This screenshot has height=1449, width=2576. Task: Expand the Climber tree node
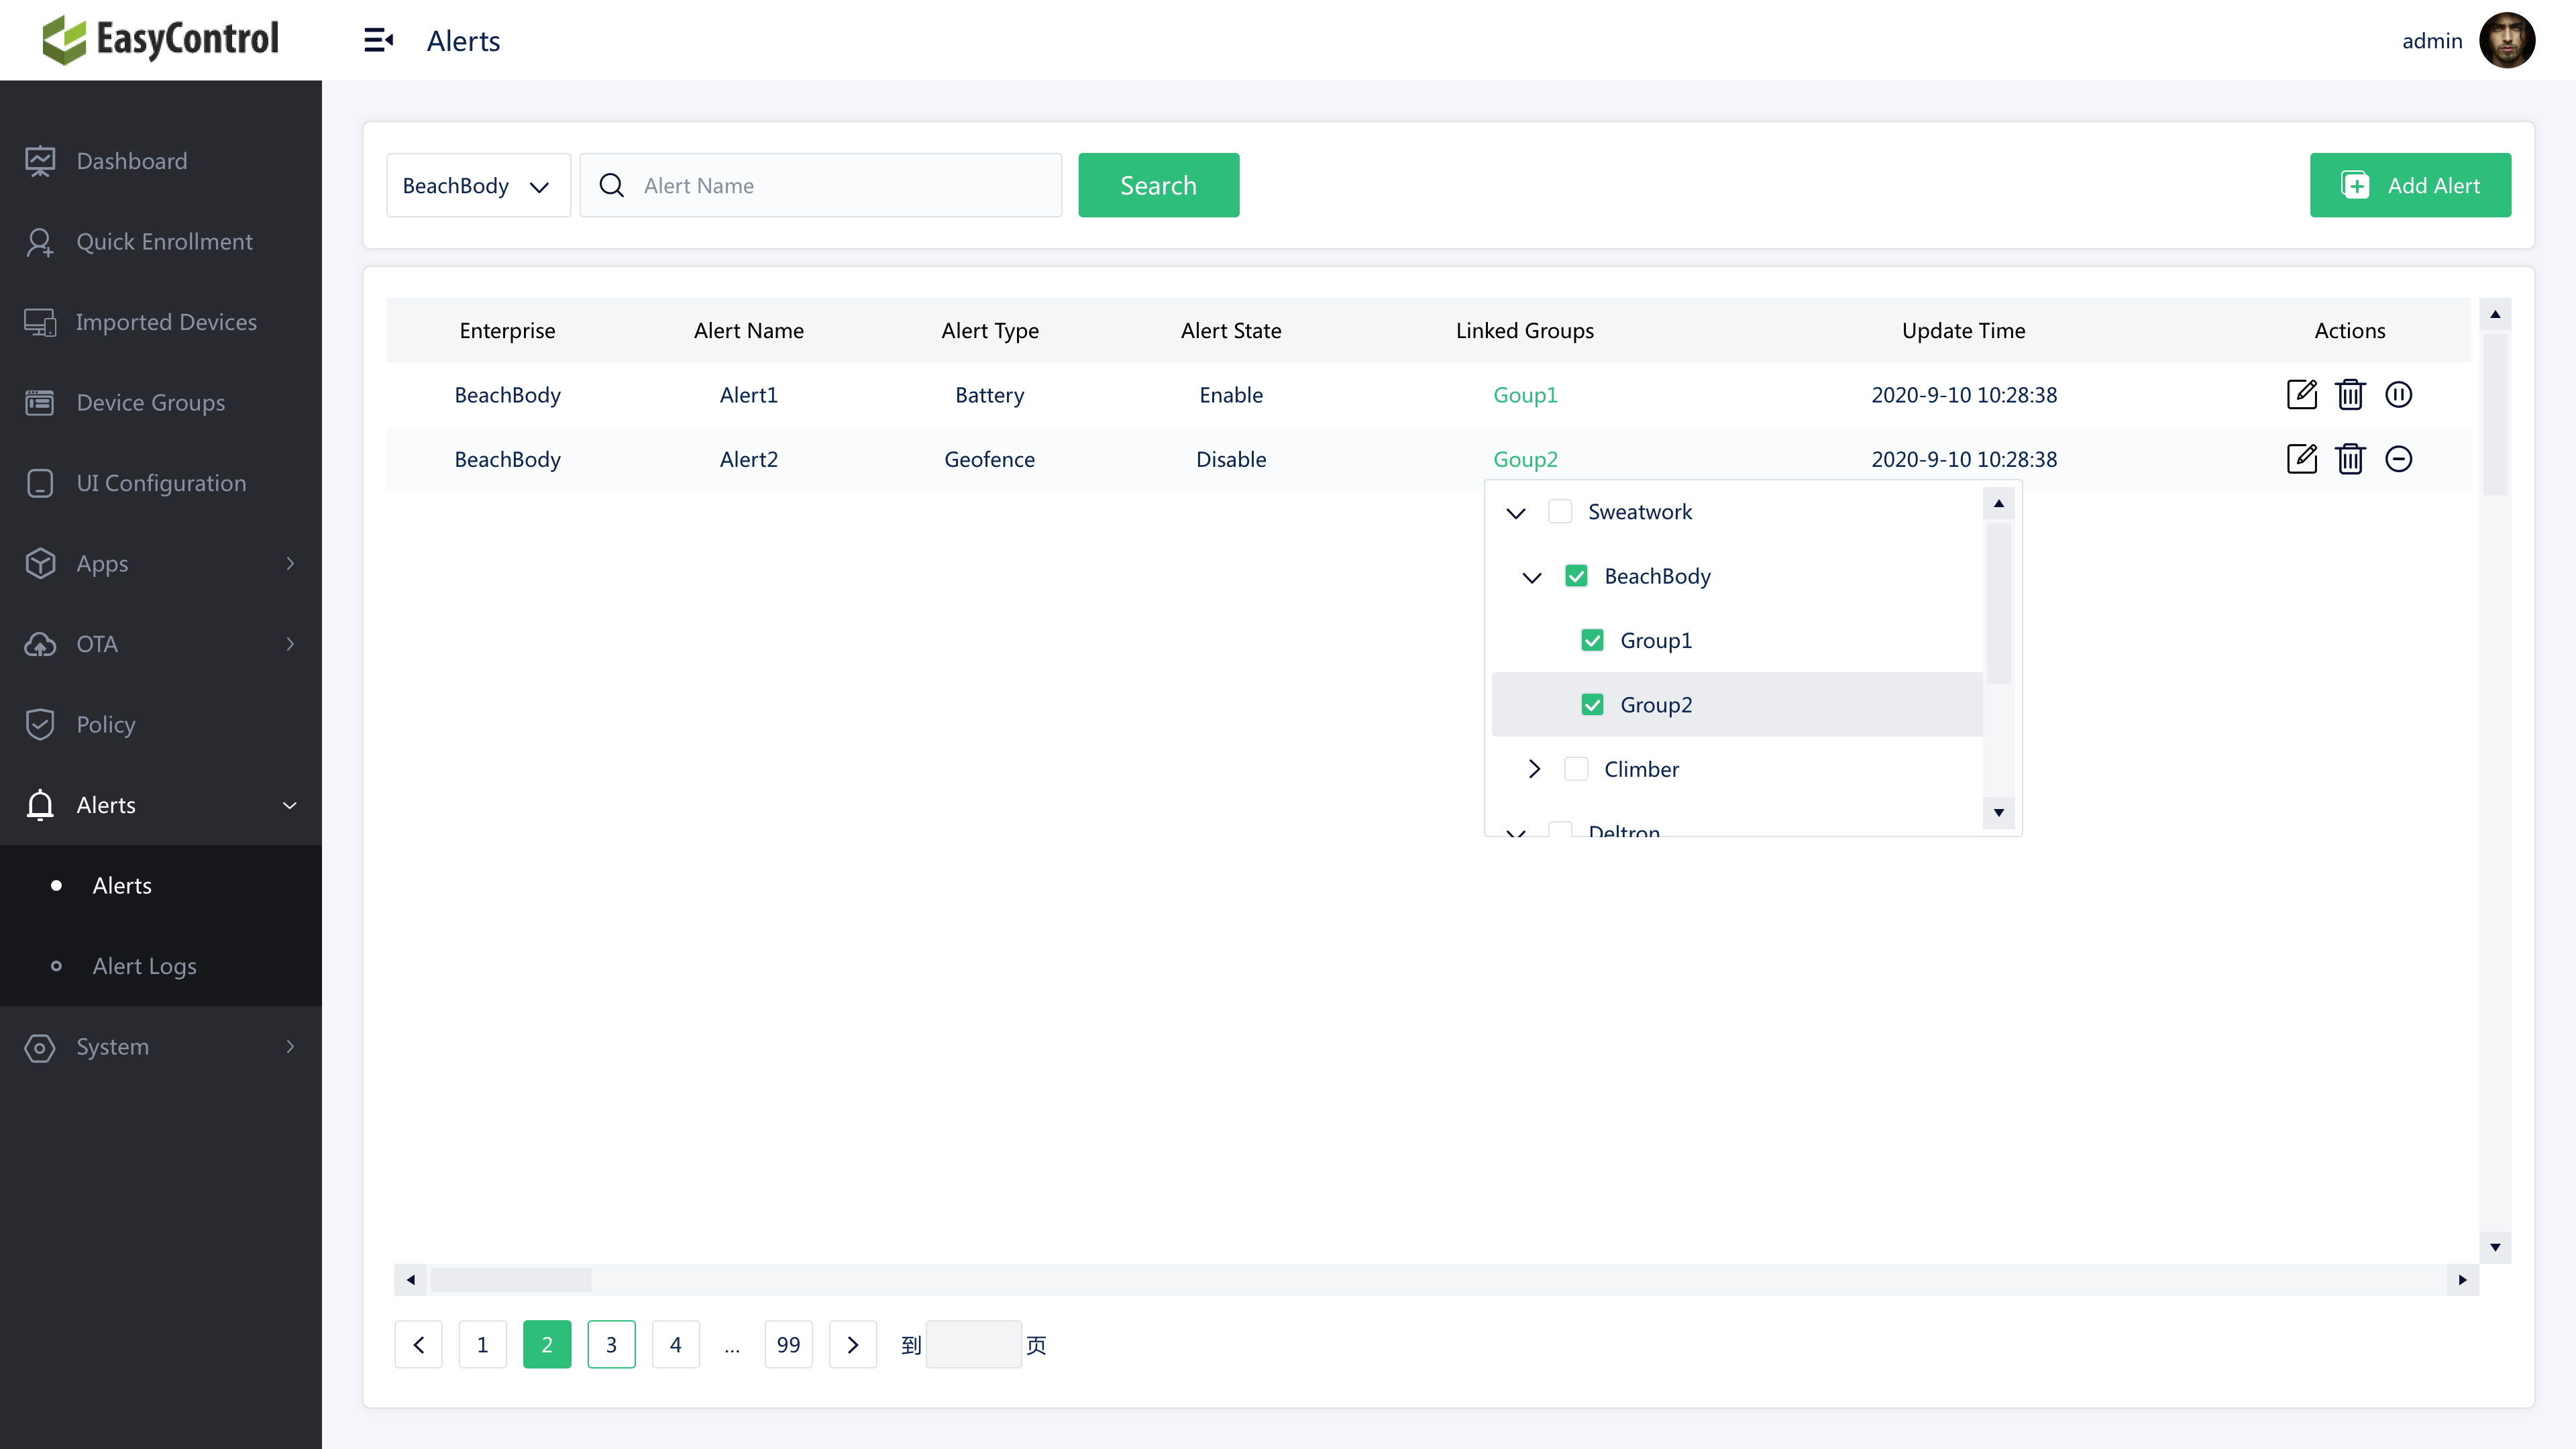[x=1534, y=768]
